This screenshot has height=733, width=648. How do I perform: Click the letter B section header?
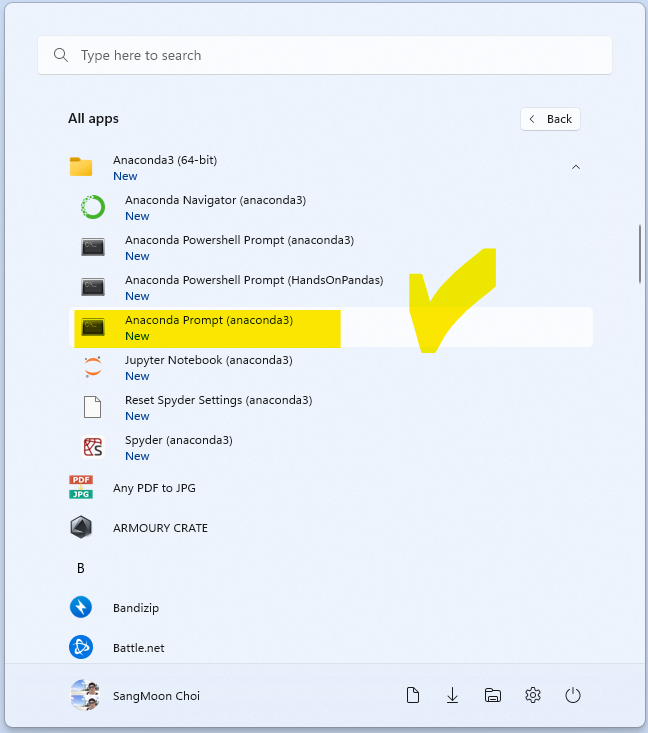point(81,568)
